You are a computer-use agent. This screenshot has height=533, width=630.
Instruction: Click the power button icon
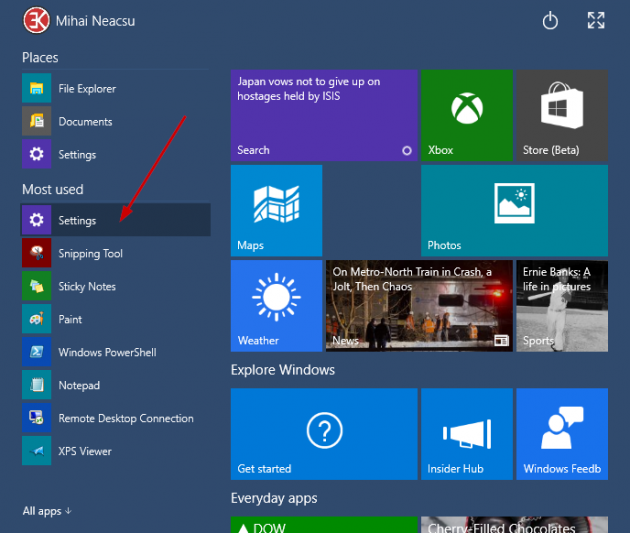coord(550,20)
